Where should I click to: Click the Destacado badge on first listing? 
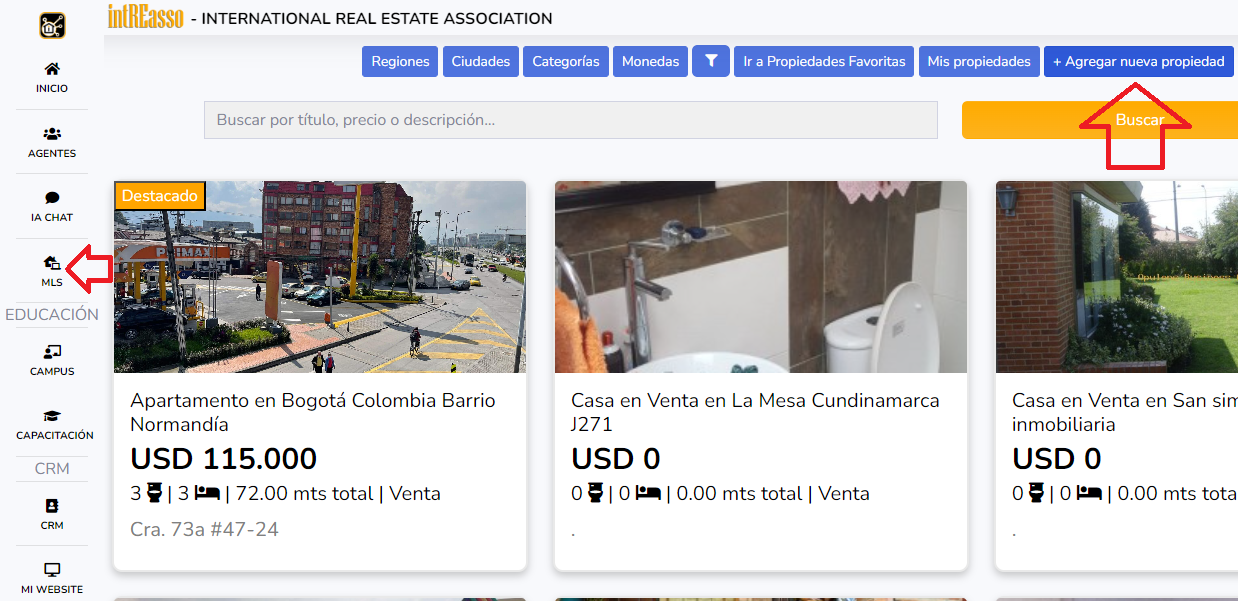point(160,196)
